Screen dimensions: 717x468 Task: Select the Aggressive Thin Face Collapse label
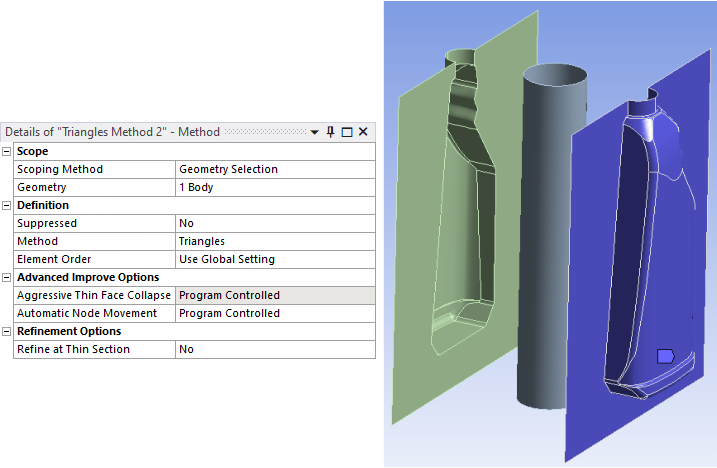pos(94,295)
